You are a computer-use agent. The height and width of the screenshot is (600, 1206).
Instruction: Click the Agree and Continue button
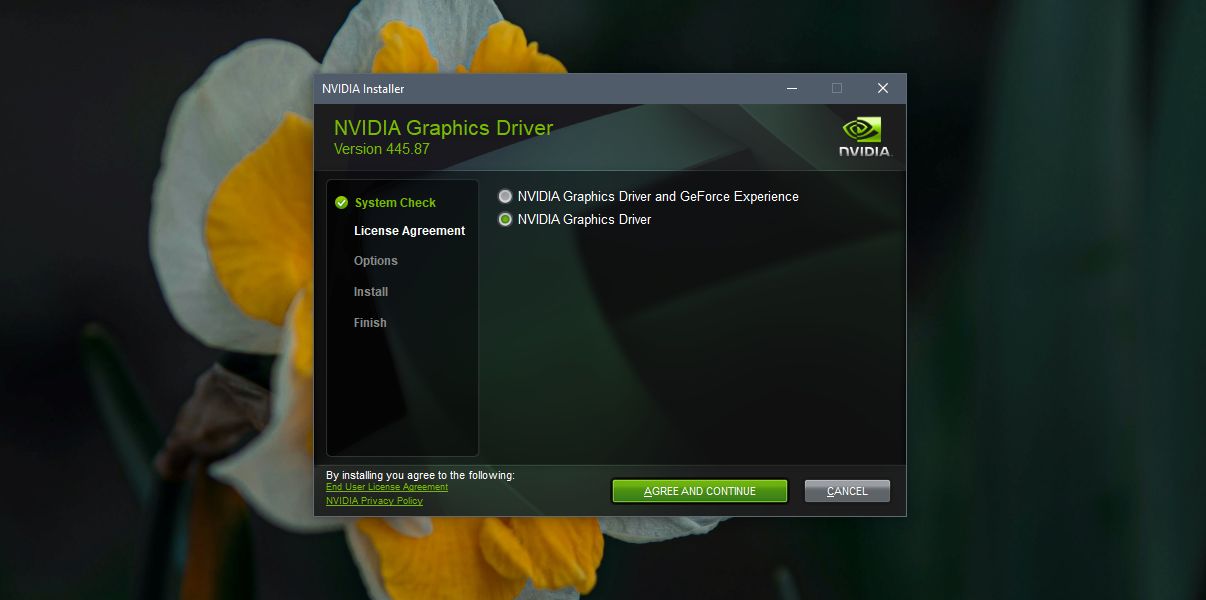pyautogui.click(x=700, y=491)
